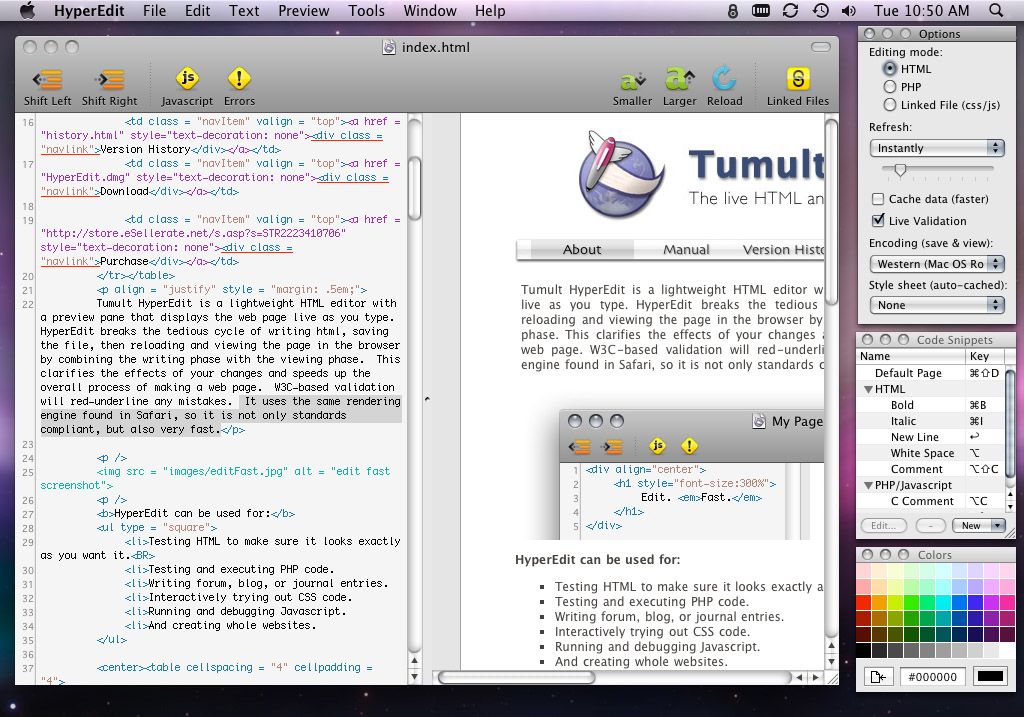
Task: Click the hex color input field showing #000000
Action: 932,677
